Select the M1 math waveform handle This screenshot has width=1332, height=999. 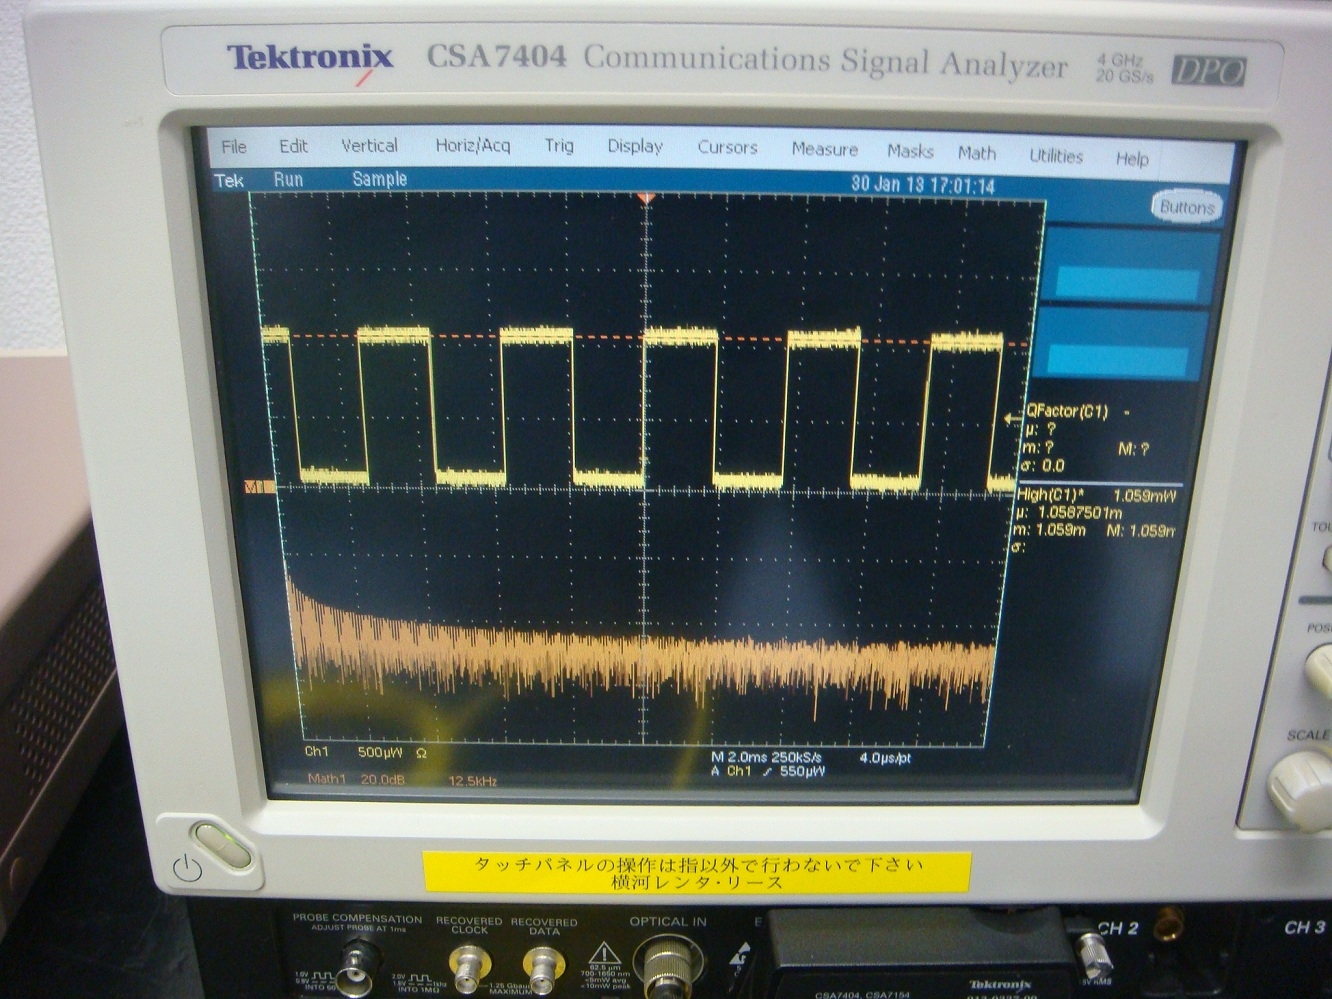[x=258, y=487]
